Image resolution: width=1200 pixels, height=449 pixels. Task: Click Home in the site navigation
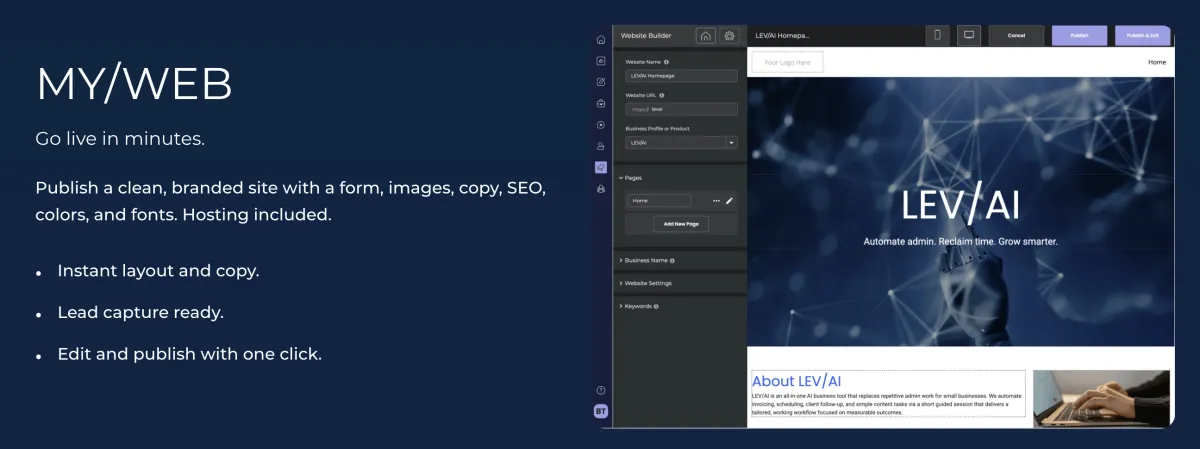click(x=1156, y=62)
